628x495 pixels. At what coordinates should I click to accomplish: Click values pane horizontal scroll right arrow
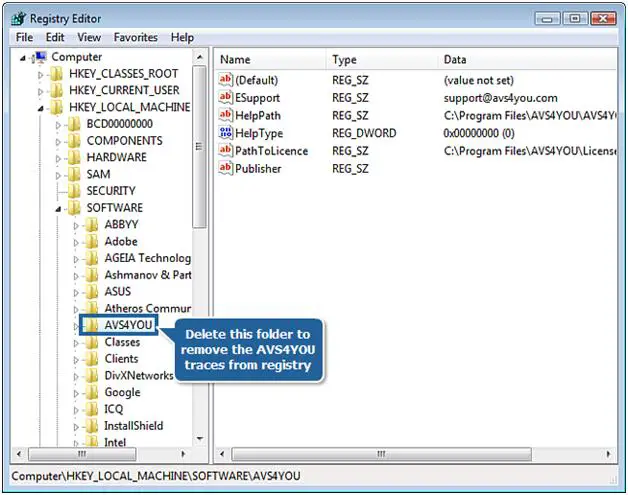click(608, 454)
